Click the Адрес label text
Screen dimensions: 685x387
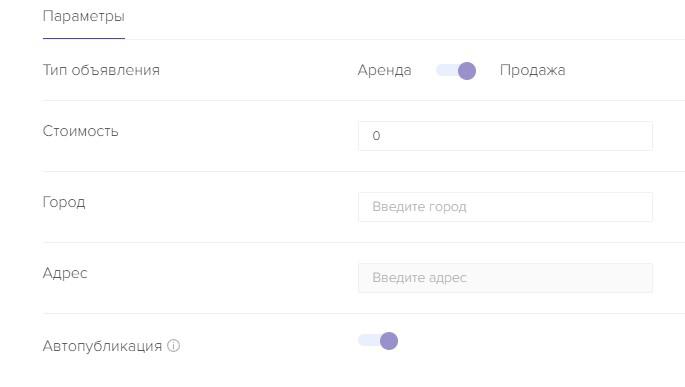click(x=65, y=273)
